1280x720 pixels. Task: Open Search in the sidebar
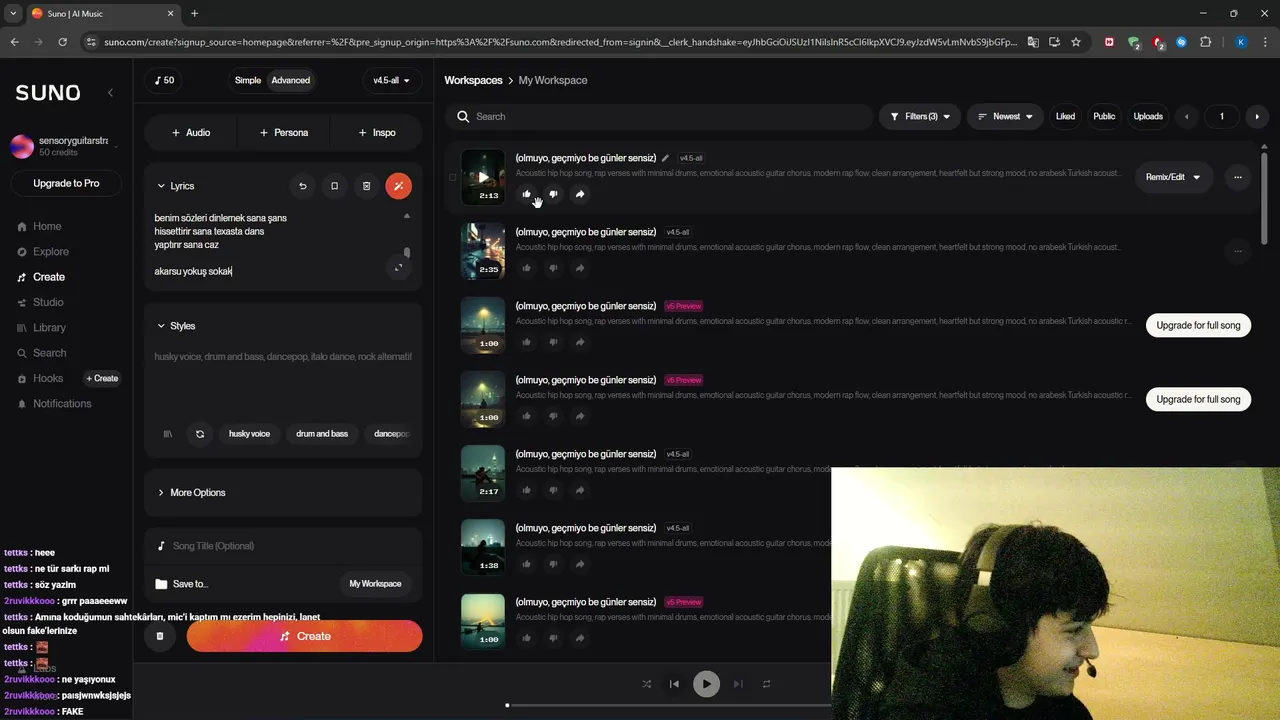coord(49,353)
